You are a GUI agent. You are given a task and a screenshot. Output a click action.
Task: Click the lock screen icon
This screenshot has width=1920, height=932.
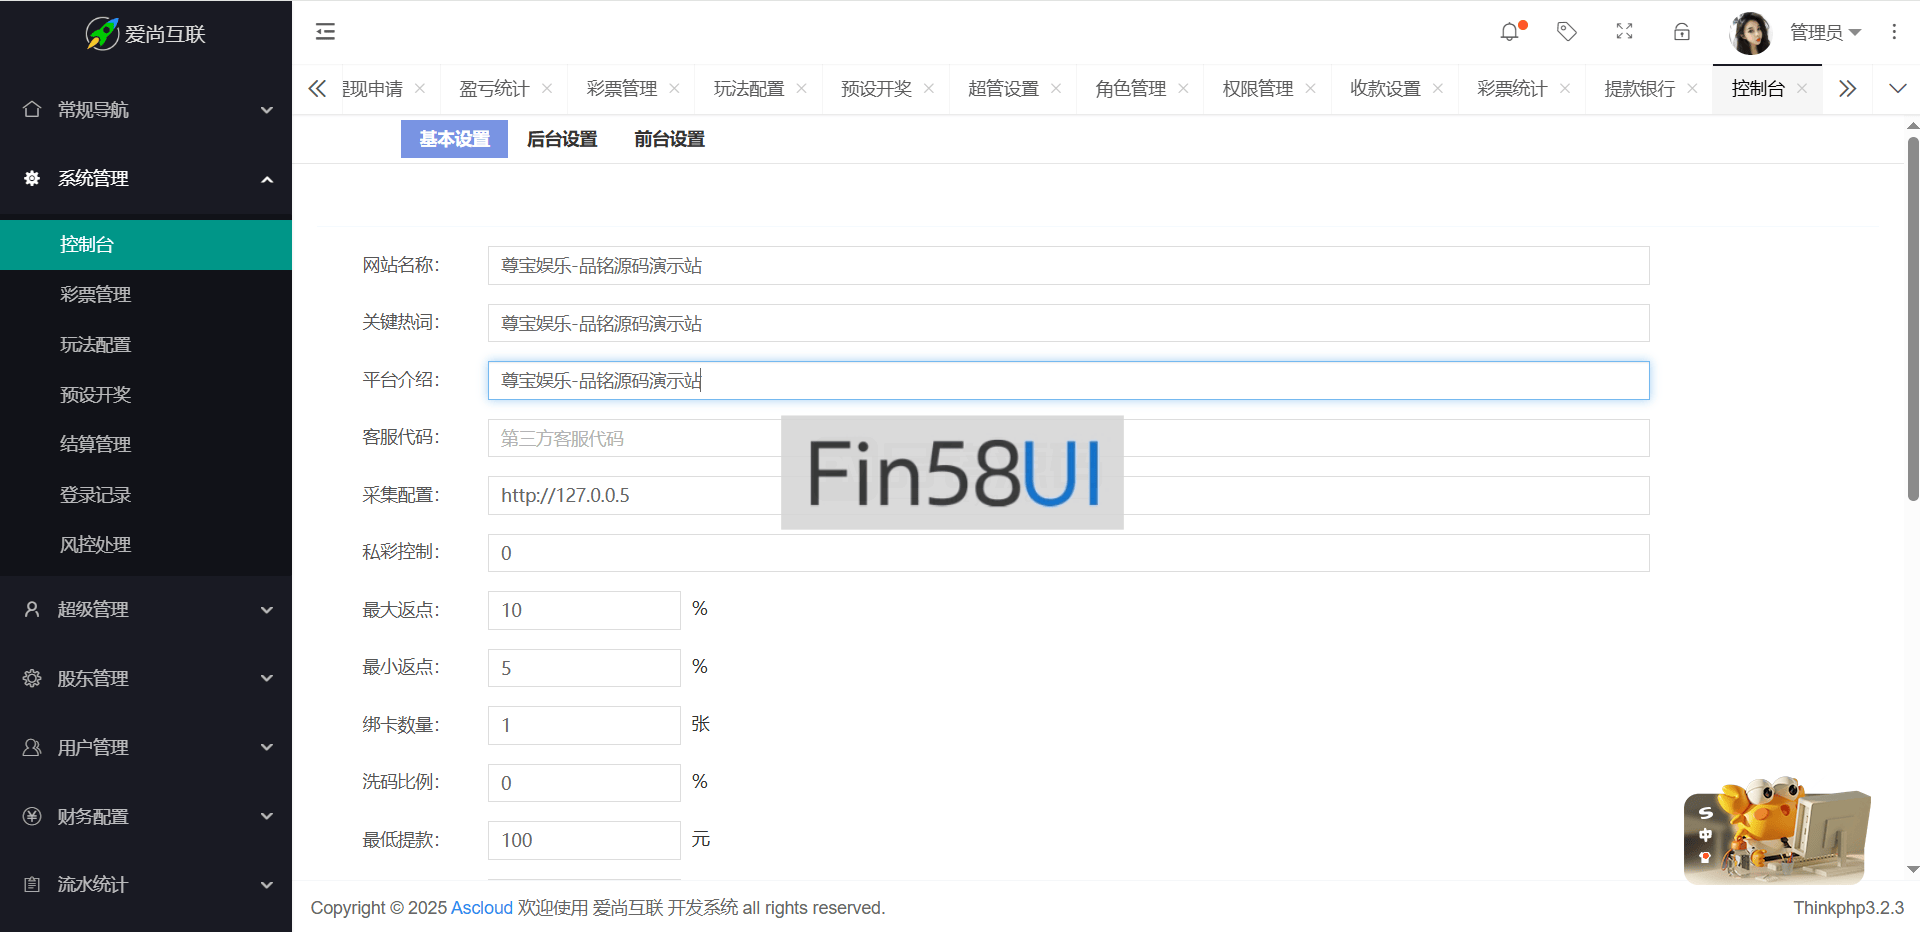(x=1682, y=32)
